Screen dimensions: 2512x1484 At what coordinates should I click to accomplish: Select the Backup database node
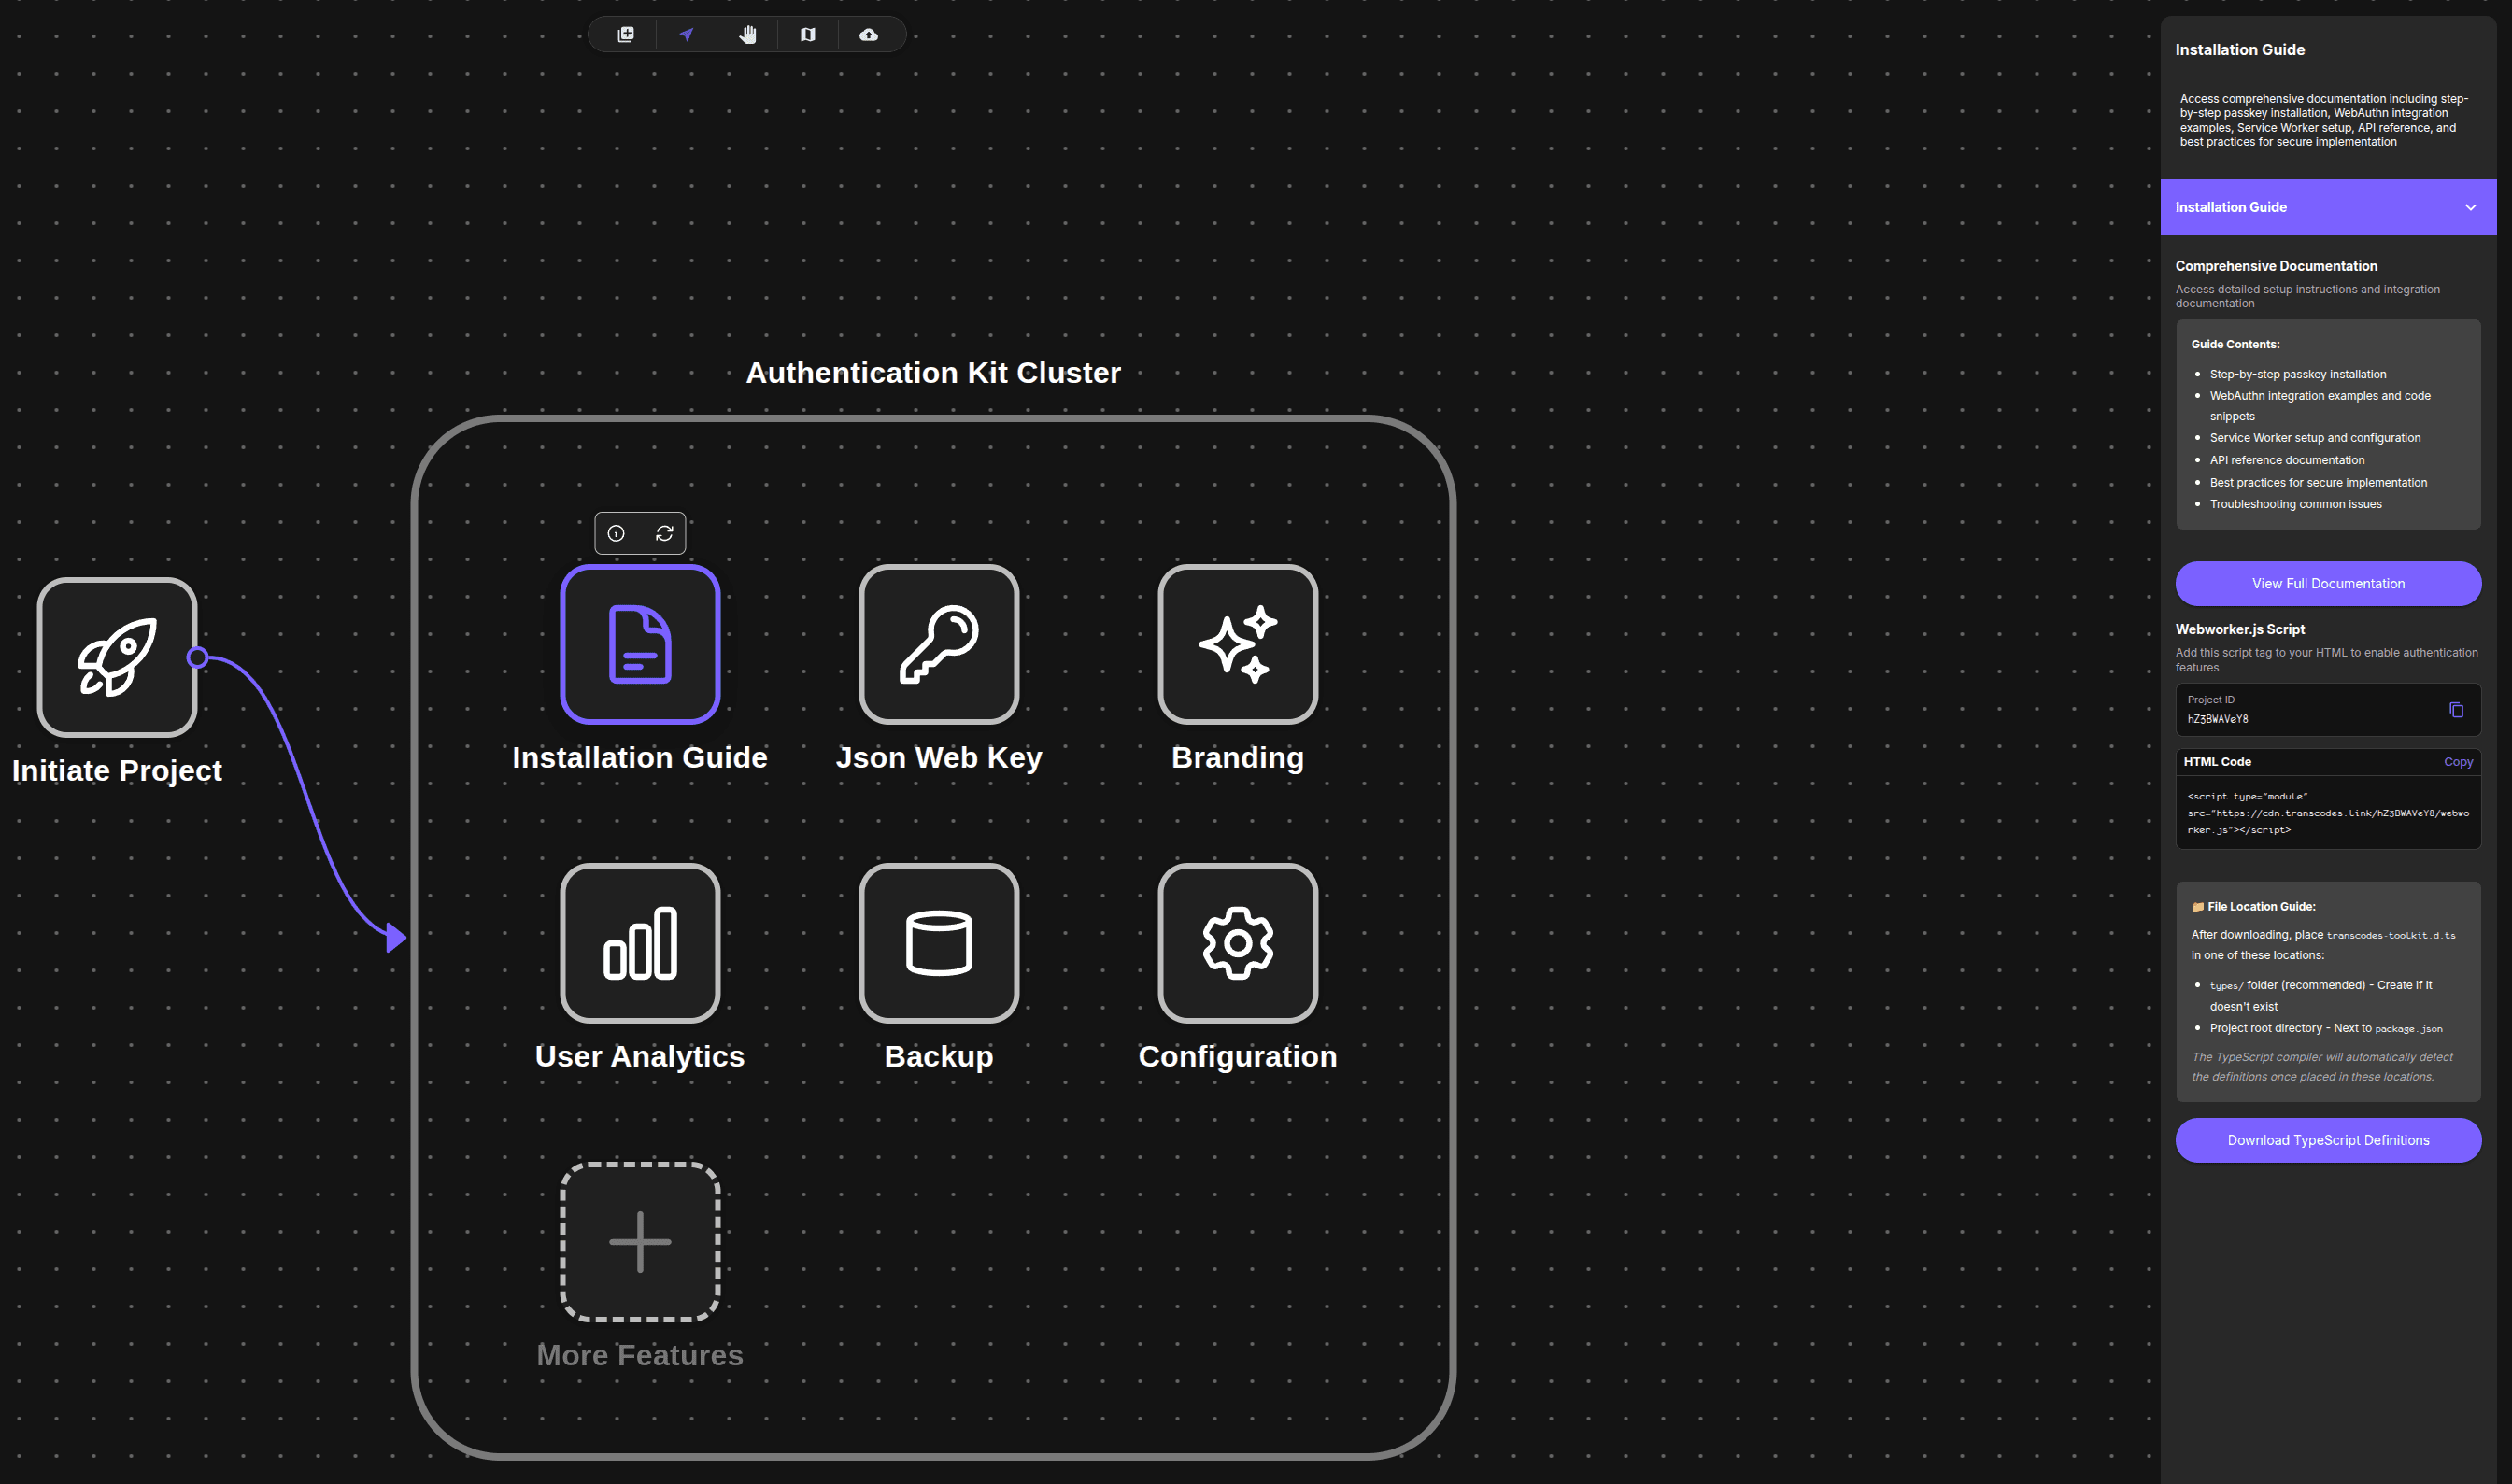[x=938, y=943]
